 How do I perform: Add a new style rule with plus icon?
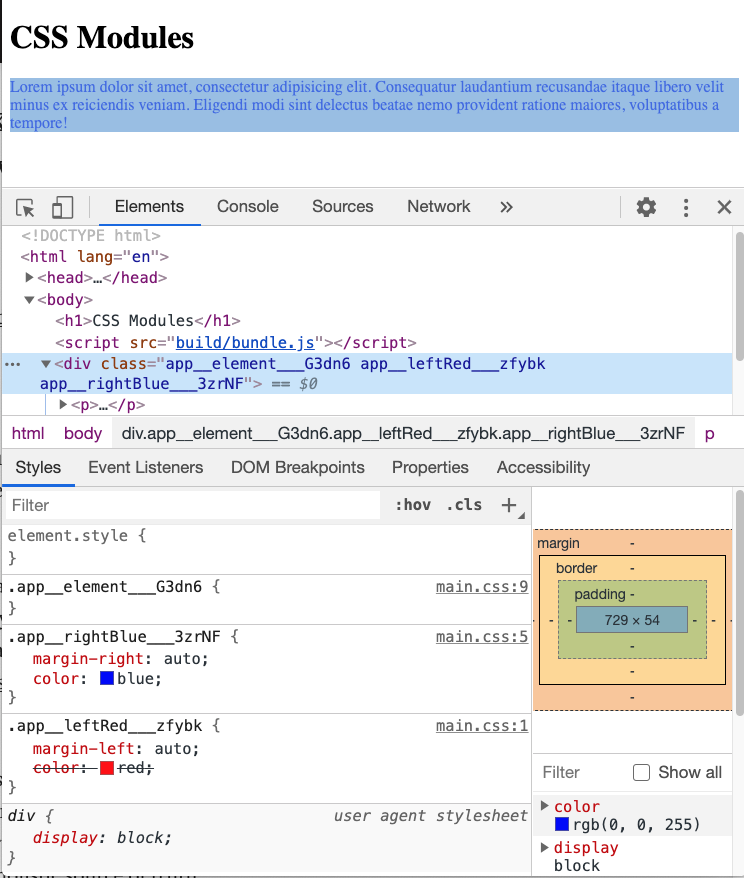point(509,505)
